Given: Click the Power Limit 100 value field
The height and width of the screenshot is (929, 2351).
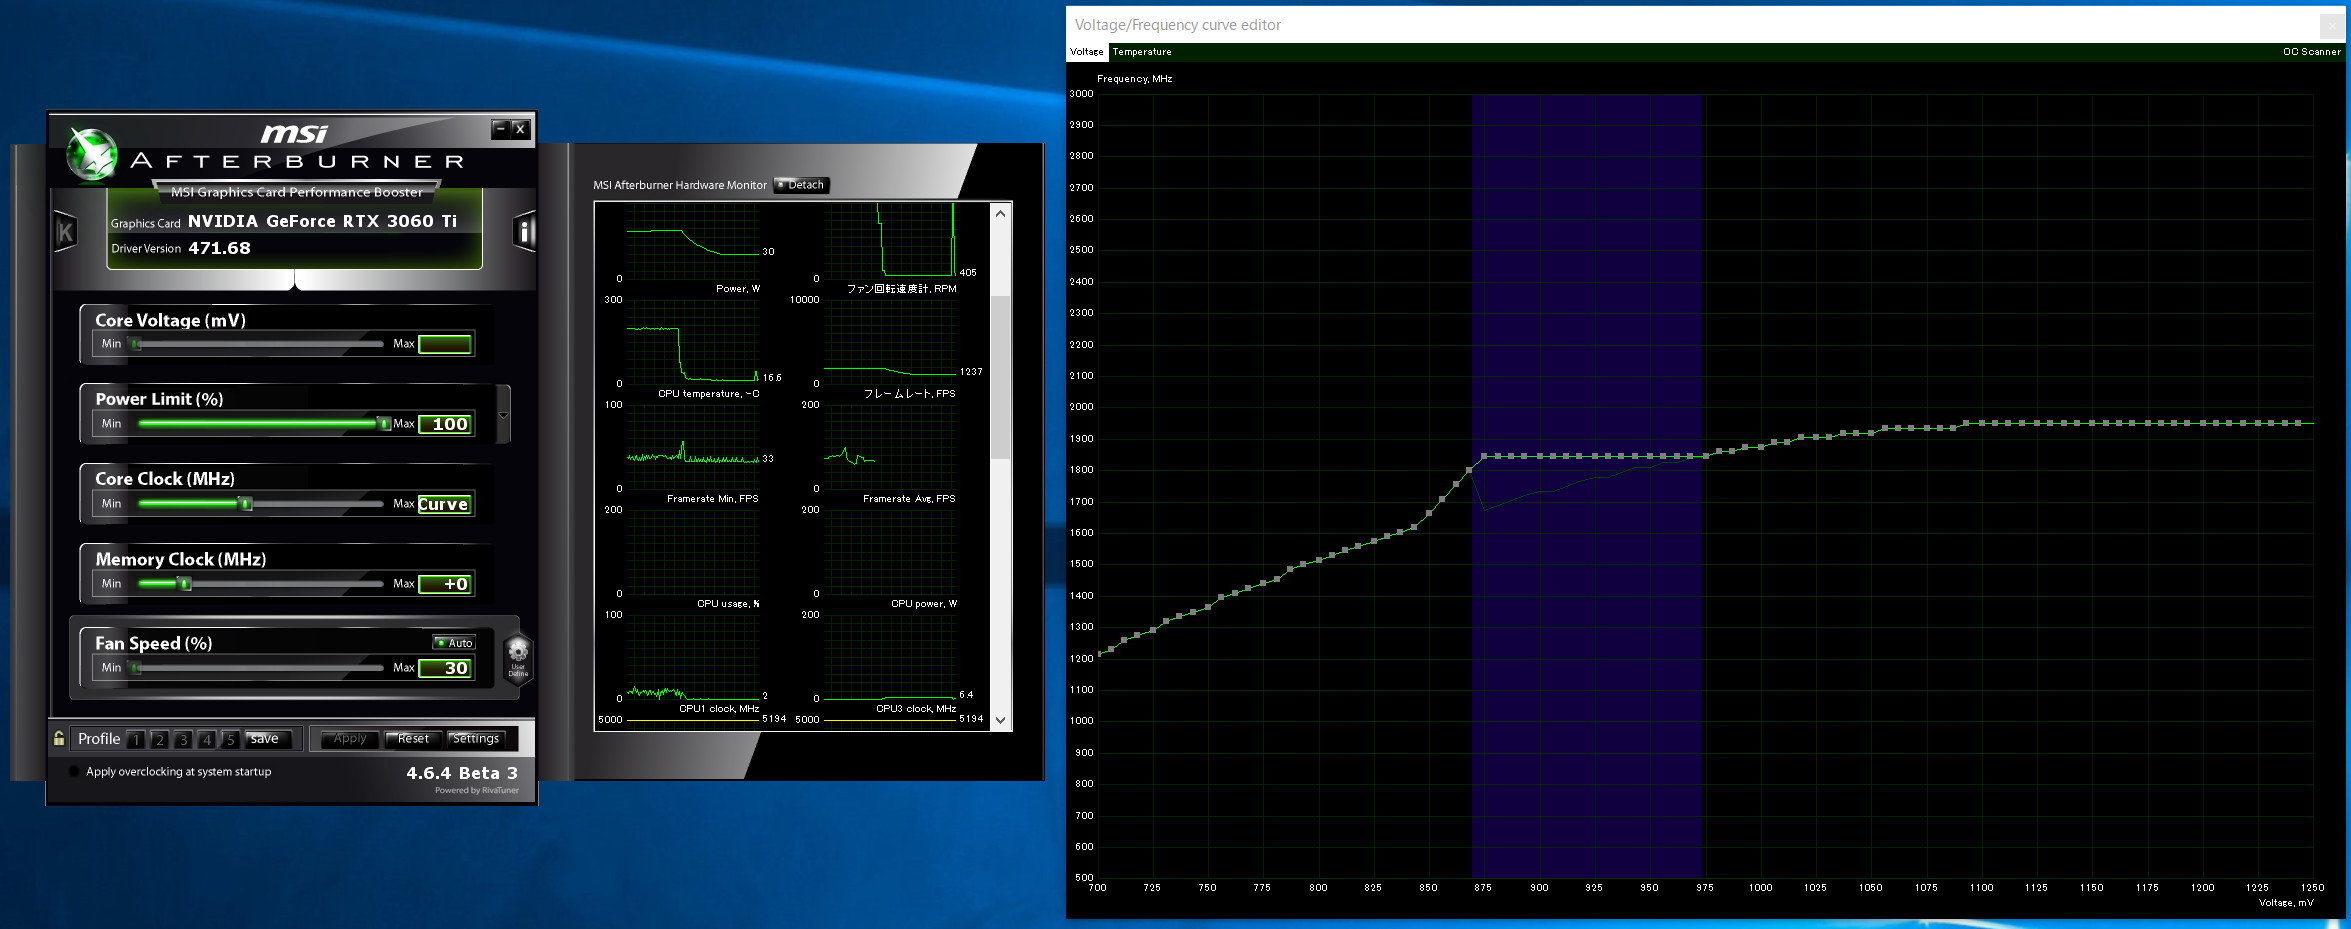Looking at the screenshot, I should tap(445, 424).
